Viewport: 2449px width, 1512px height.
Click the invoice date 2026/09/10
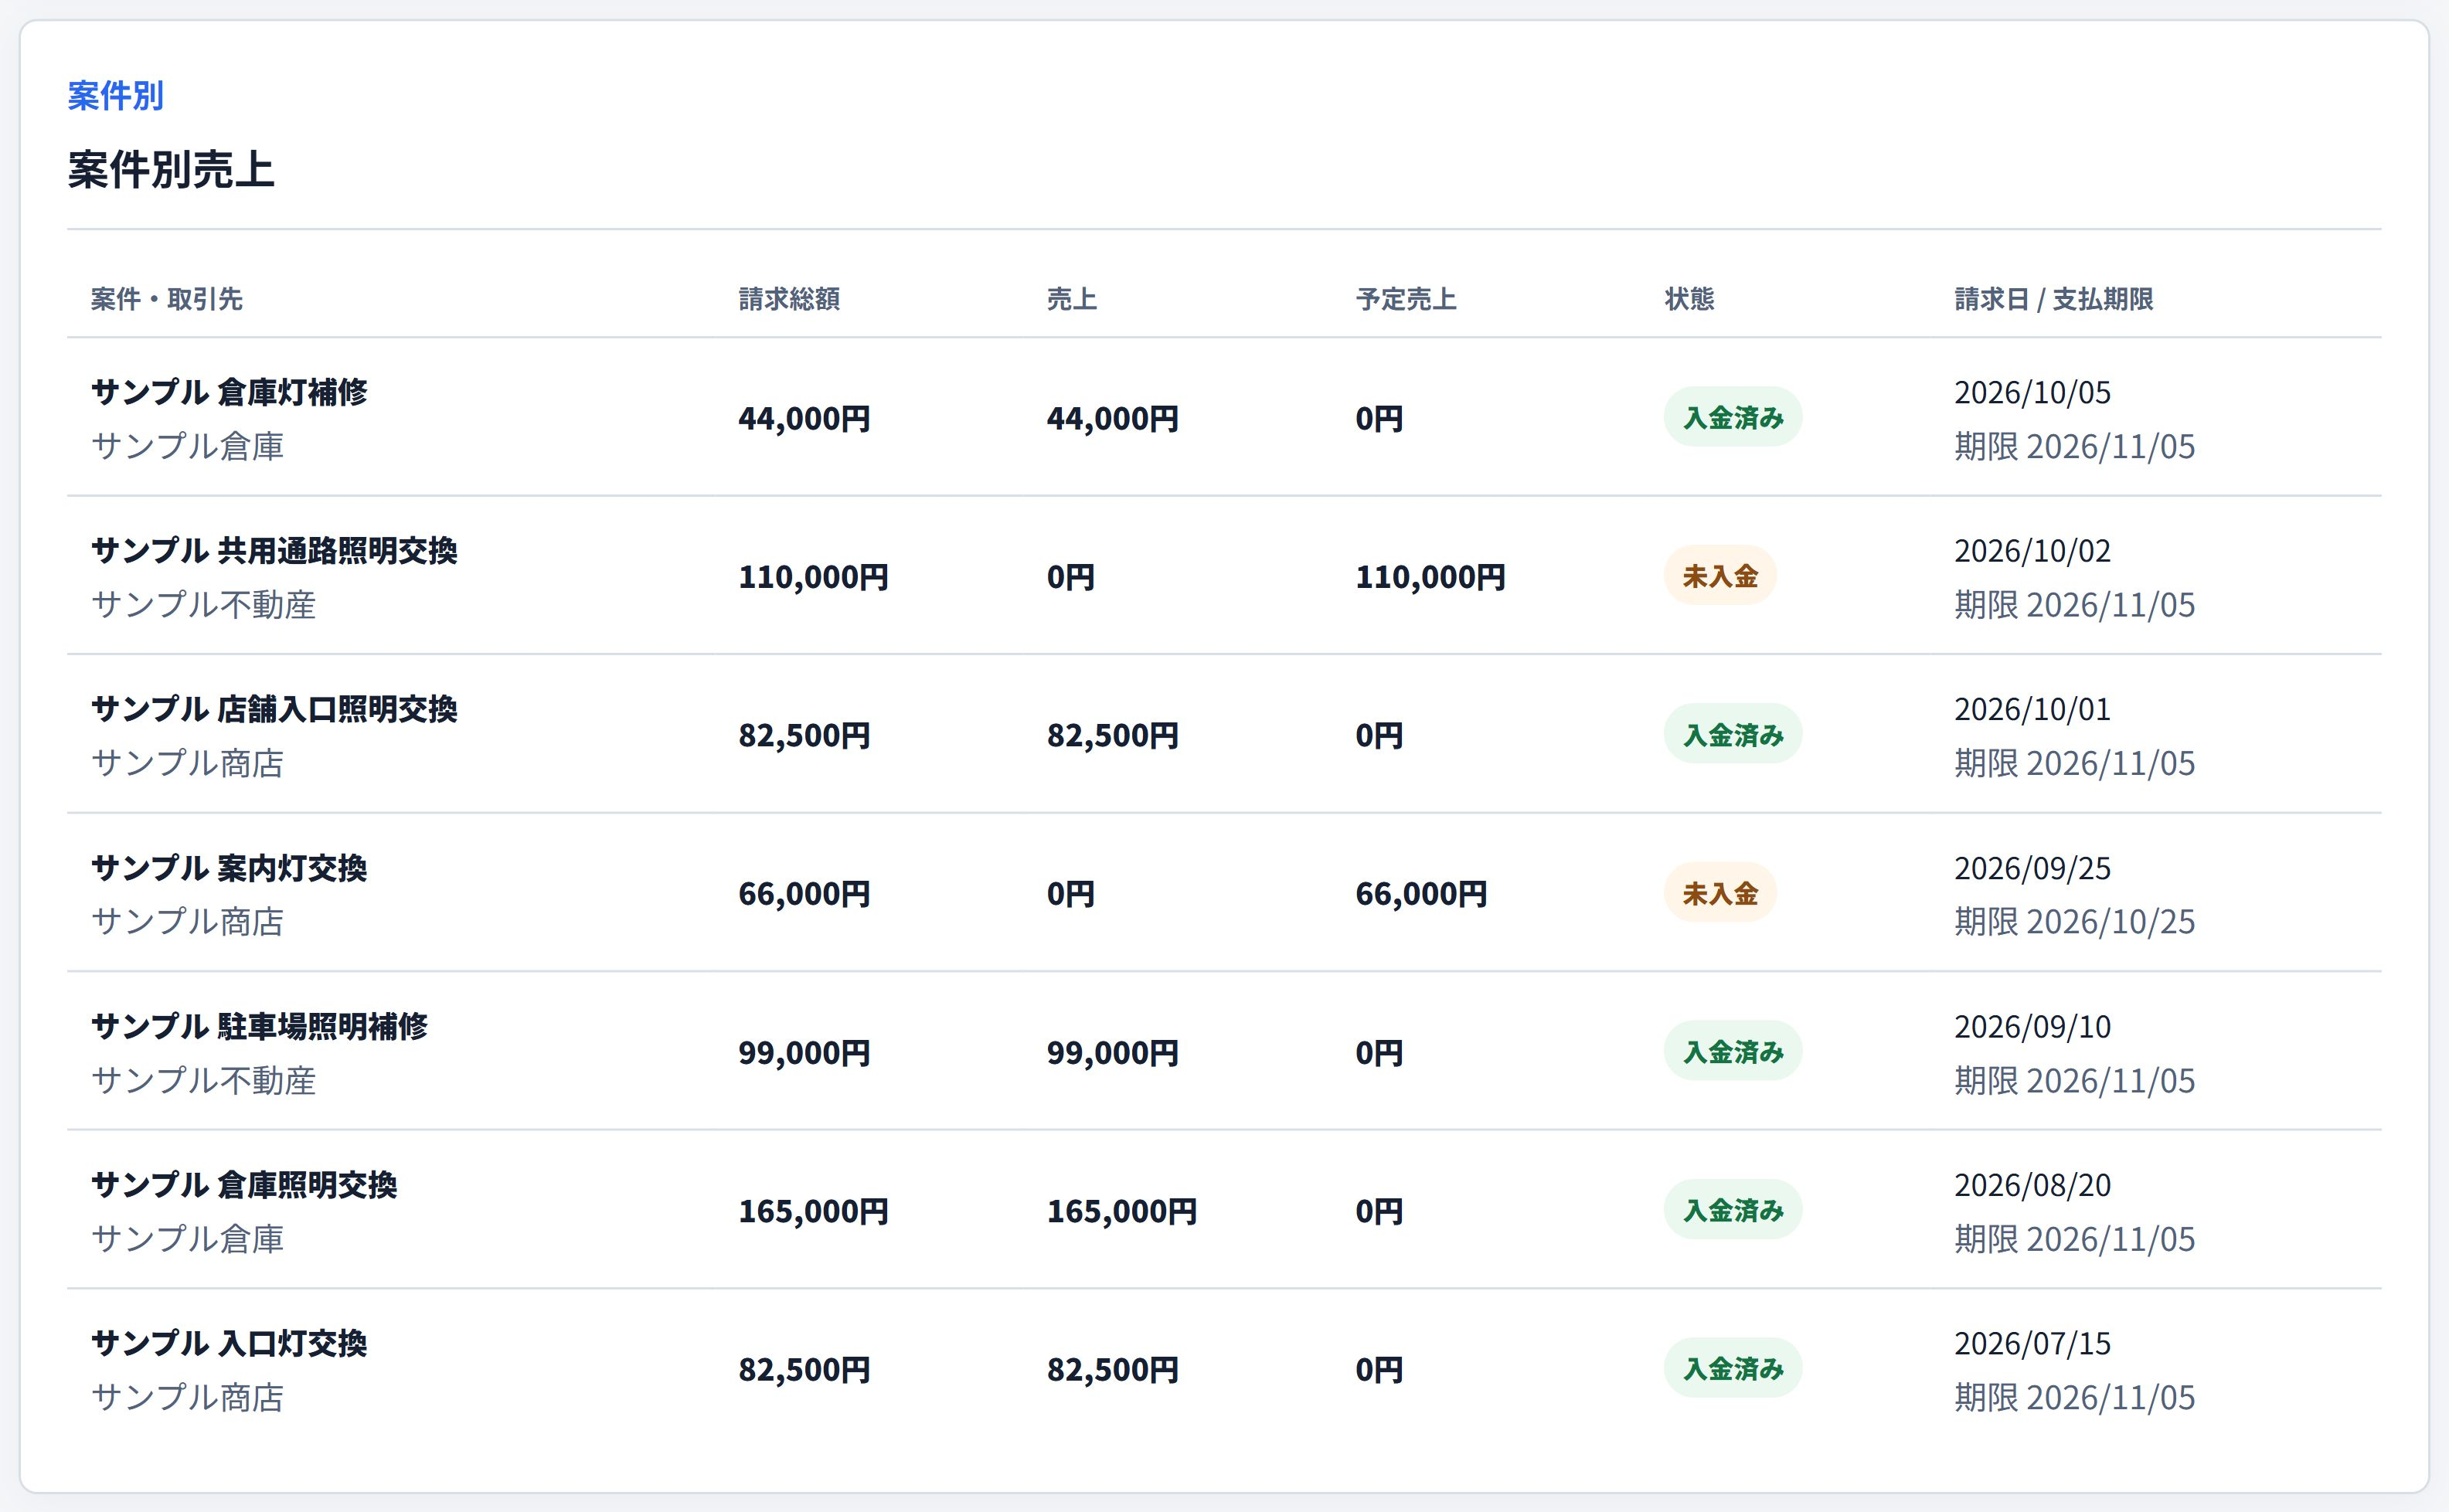pos(2032,1026)
